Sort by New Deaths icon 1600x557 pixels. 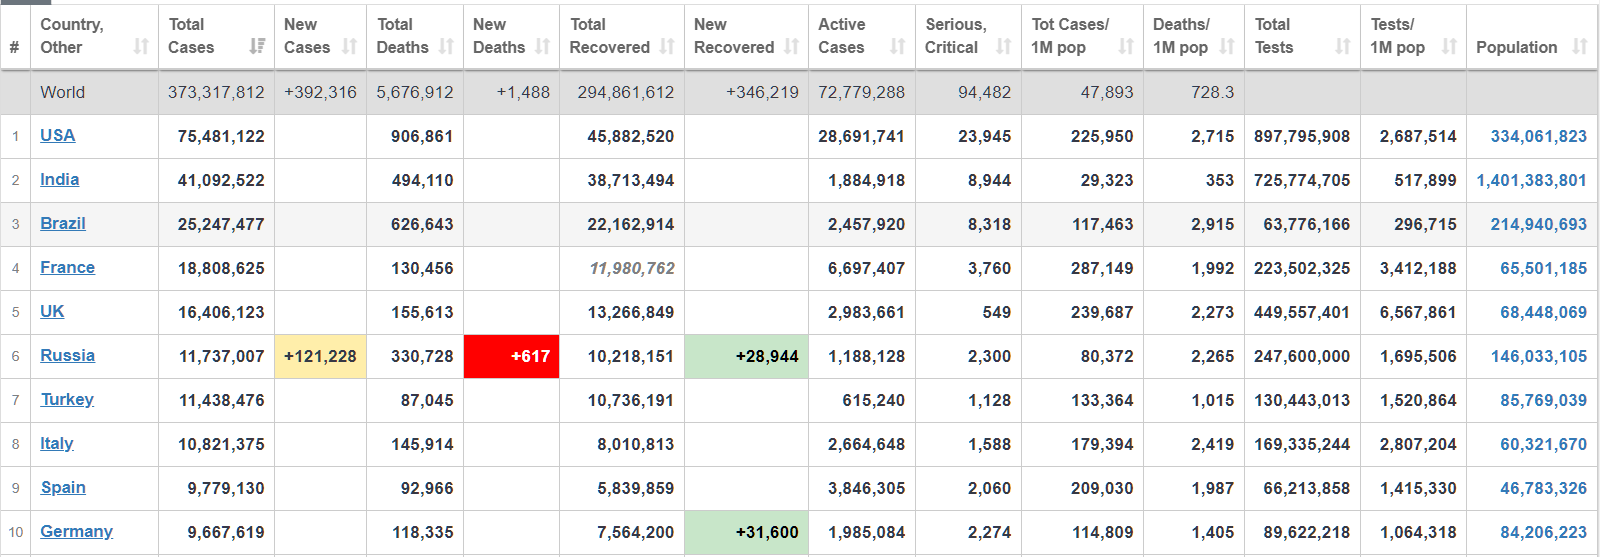(x=542, y=46)
